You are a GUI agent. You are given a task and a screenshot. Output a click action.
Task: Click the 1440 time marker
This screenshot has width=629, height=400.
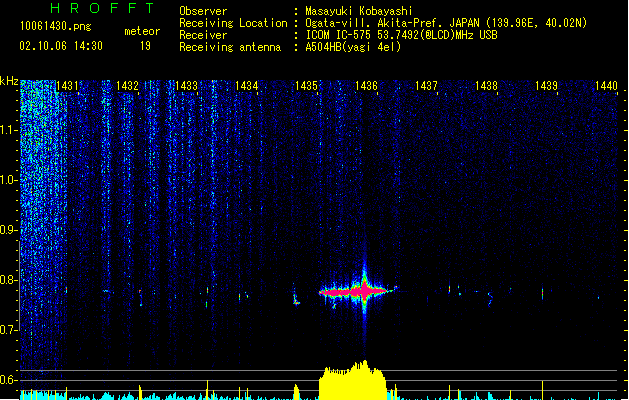pos(606,86)
